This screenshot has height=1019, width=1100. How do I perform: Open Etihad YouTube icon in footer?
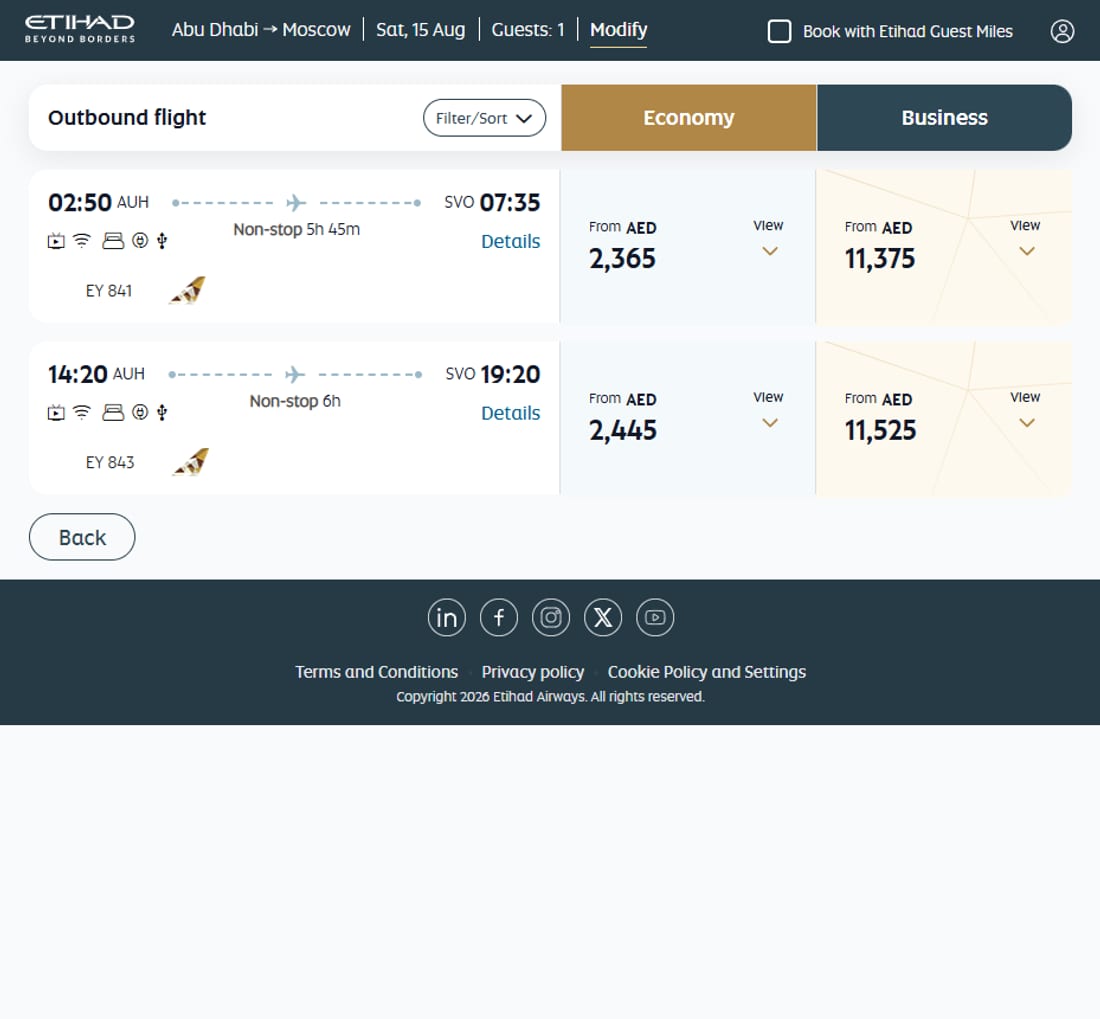tap(655, 617)
